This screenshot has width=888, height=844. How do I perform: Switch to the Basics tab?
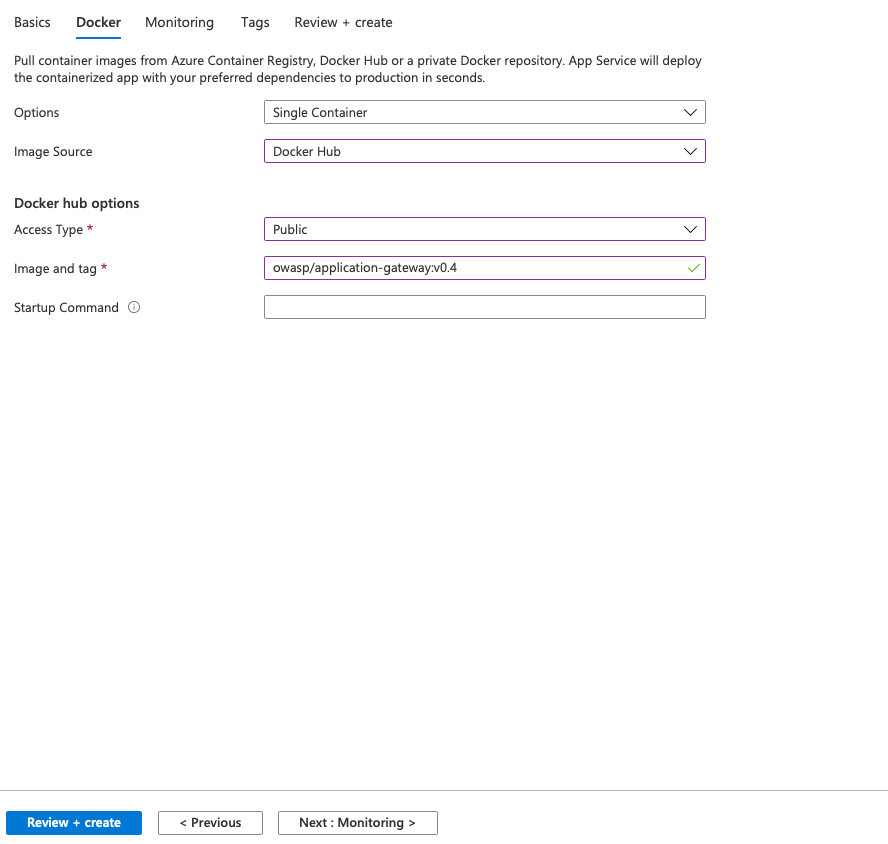(32, 22)
